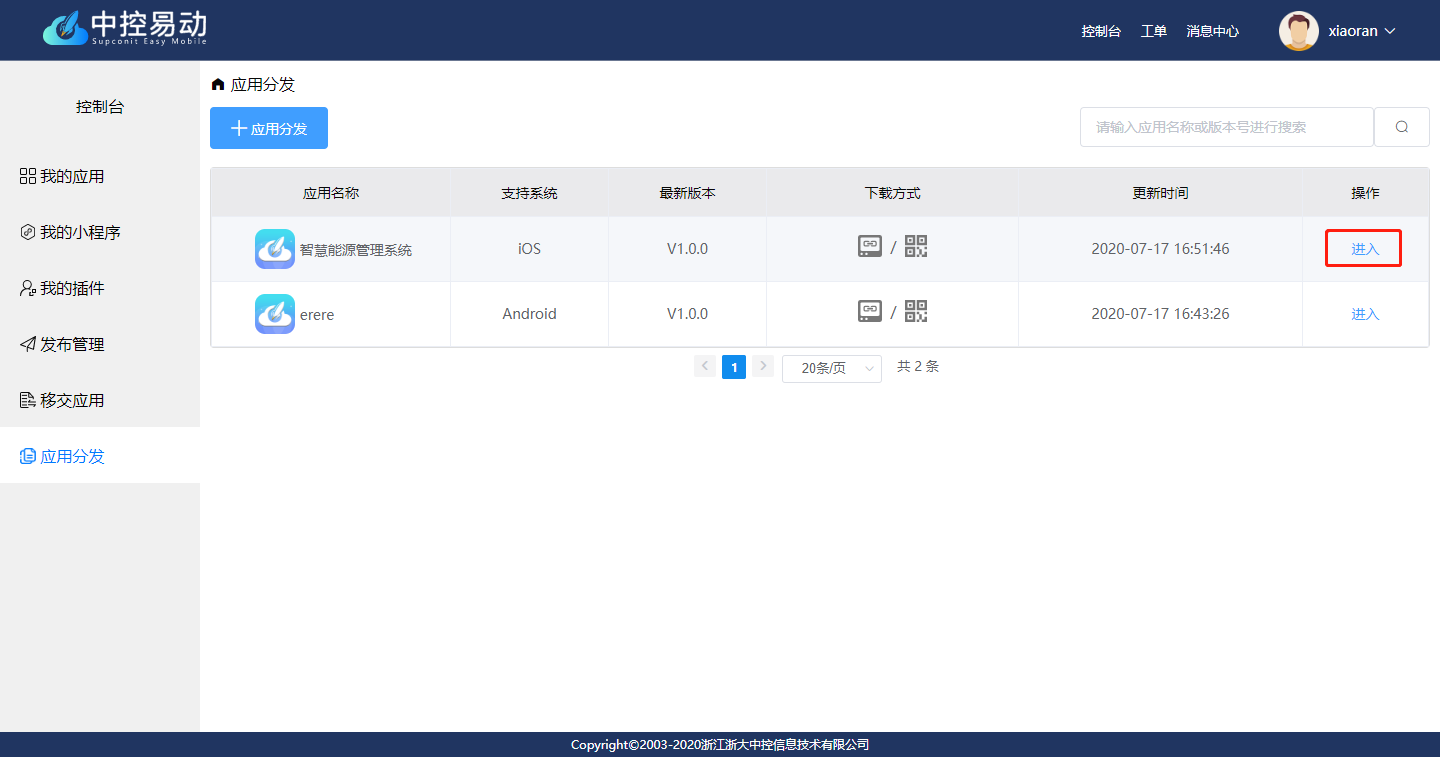
Task: Click the 我的插件 person icon
Action: [x=28, y=288]
